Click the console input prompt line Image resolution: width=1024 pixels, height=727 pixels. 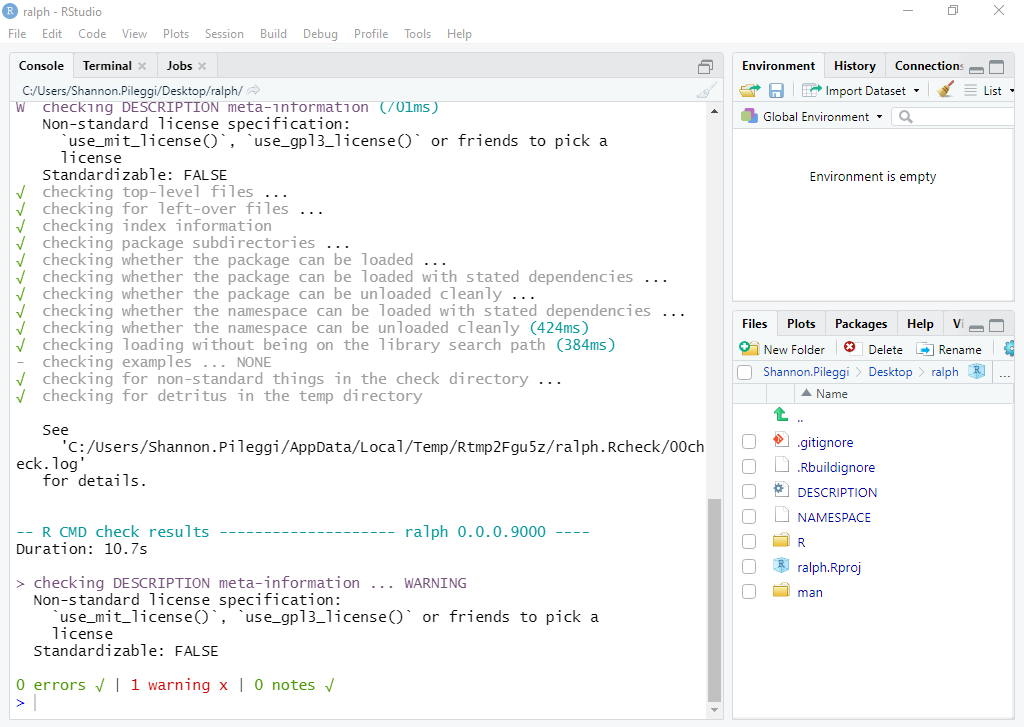360,703
